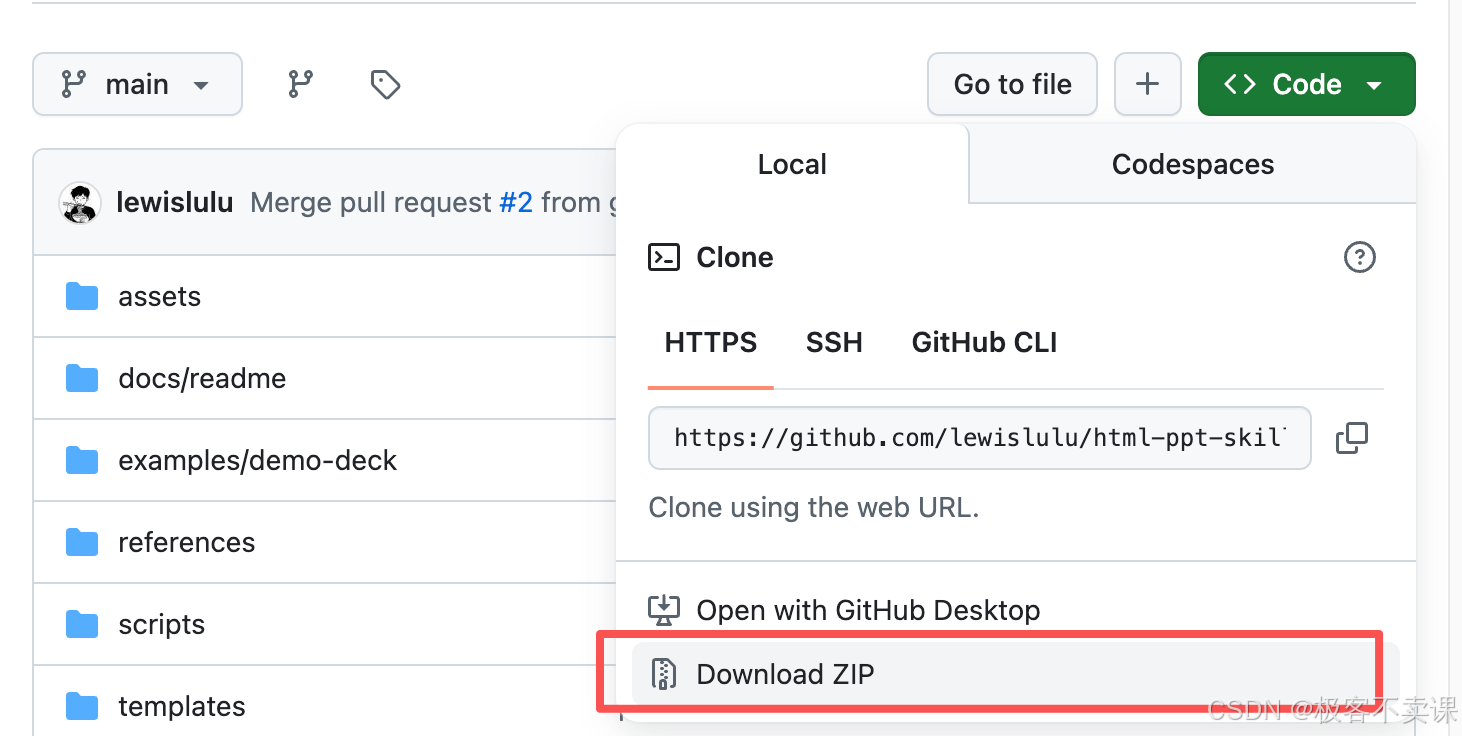Open the examples/demo-deck folder
The height and width of the screenshot is (736, 1462).
point(257,461)
